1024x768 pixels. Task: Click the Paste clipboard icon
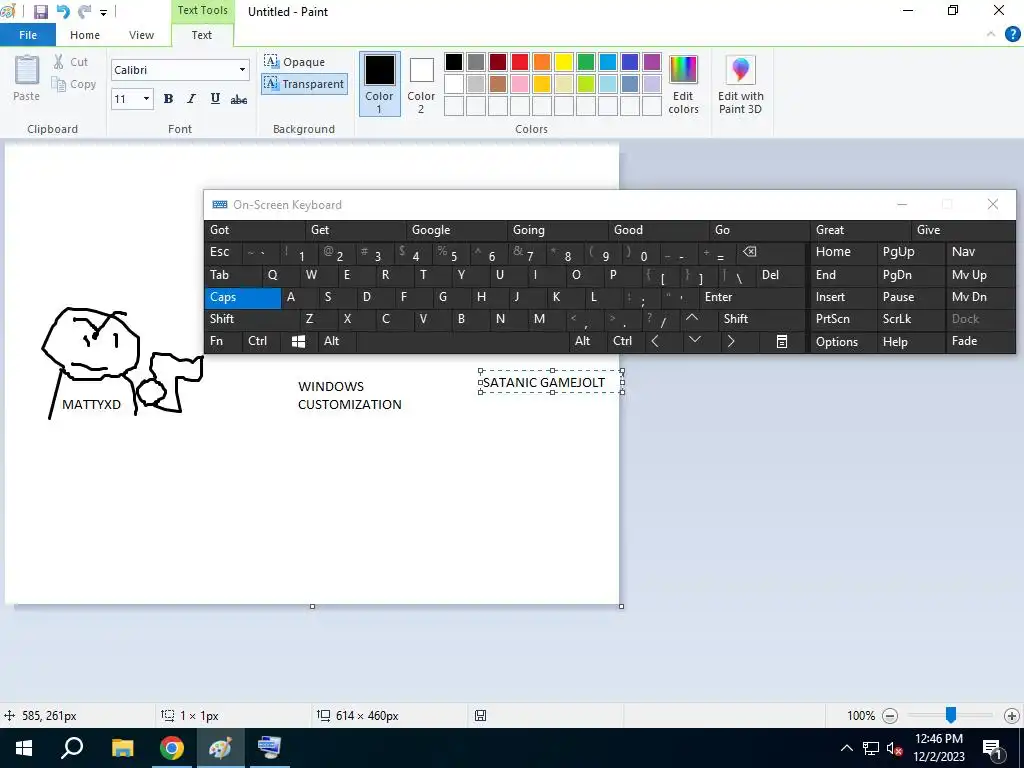click(27, 70)
